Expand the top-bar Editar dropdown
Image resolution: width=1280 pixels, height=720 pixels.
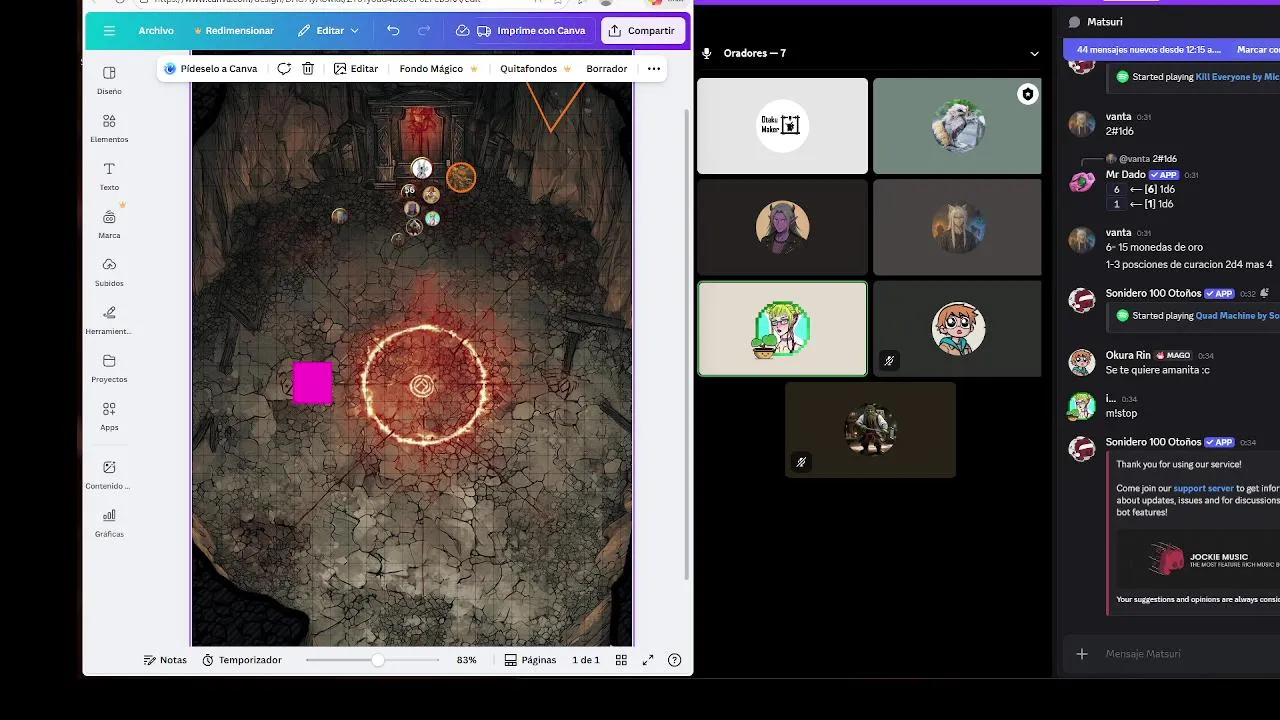click(x=328, y=31)
